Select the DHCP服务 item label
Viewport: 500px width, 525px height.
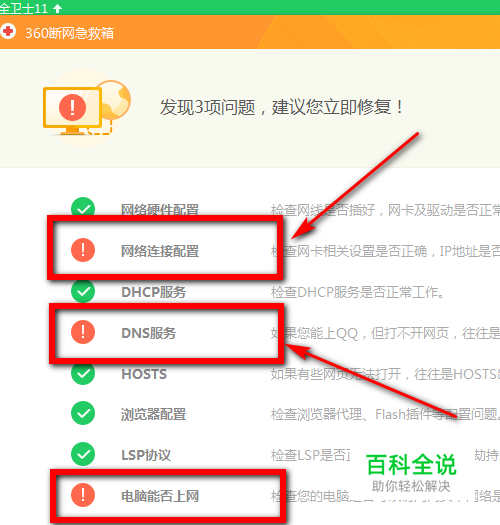click(153, 292)
